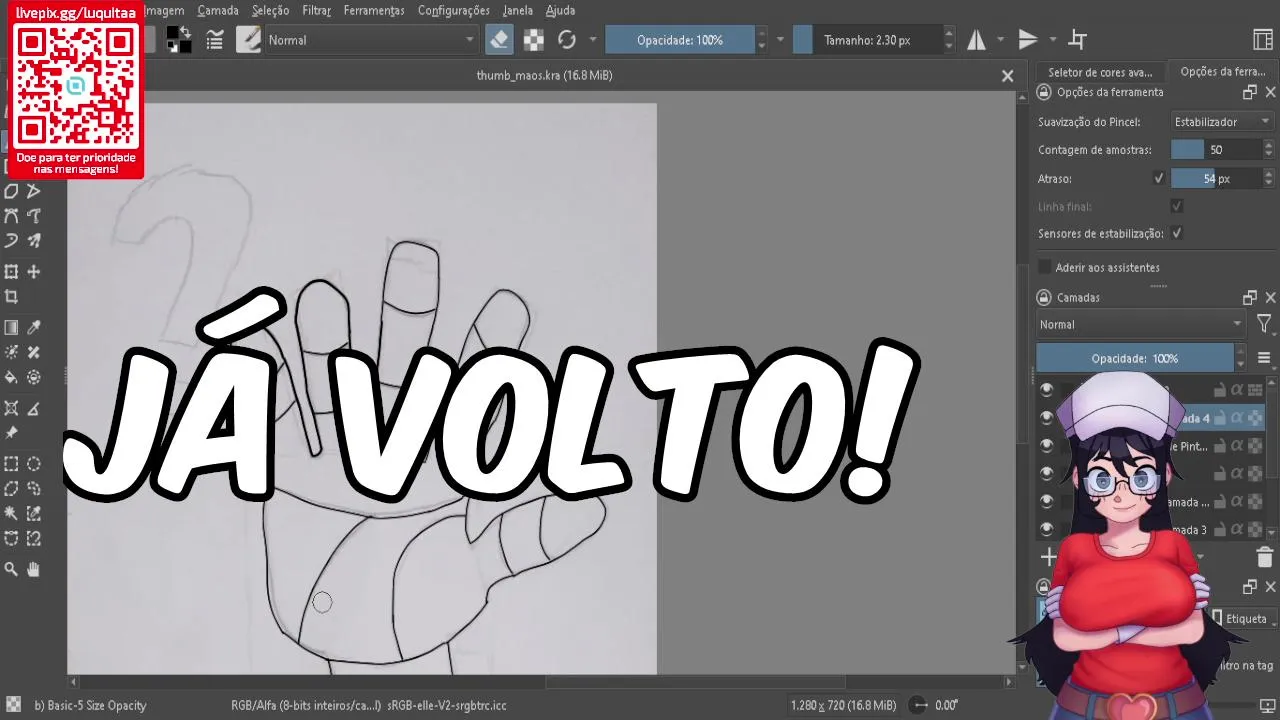Toggle preserve alpha checkerboard icon
Image resolution: width=1280 pixels, height=720 pixels.
pyautogui.click(x=534, y=40)
